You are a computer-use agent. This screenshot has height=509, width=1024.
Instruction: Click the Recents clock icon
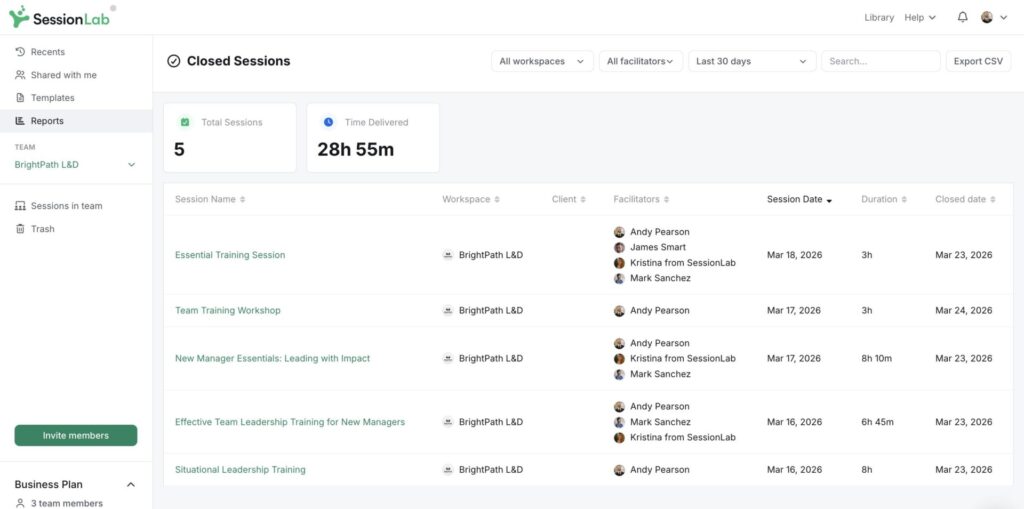click(20, 52)
